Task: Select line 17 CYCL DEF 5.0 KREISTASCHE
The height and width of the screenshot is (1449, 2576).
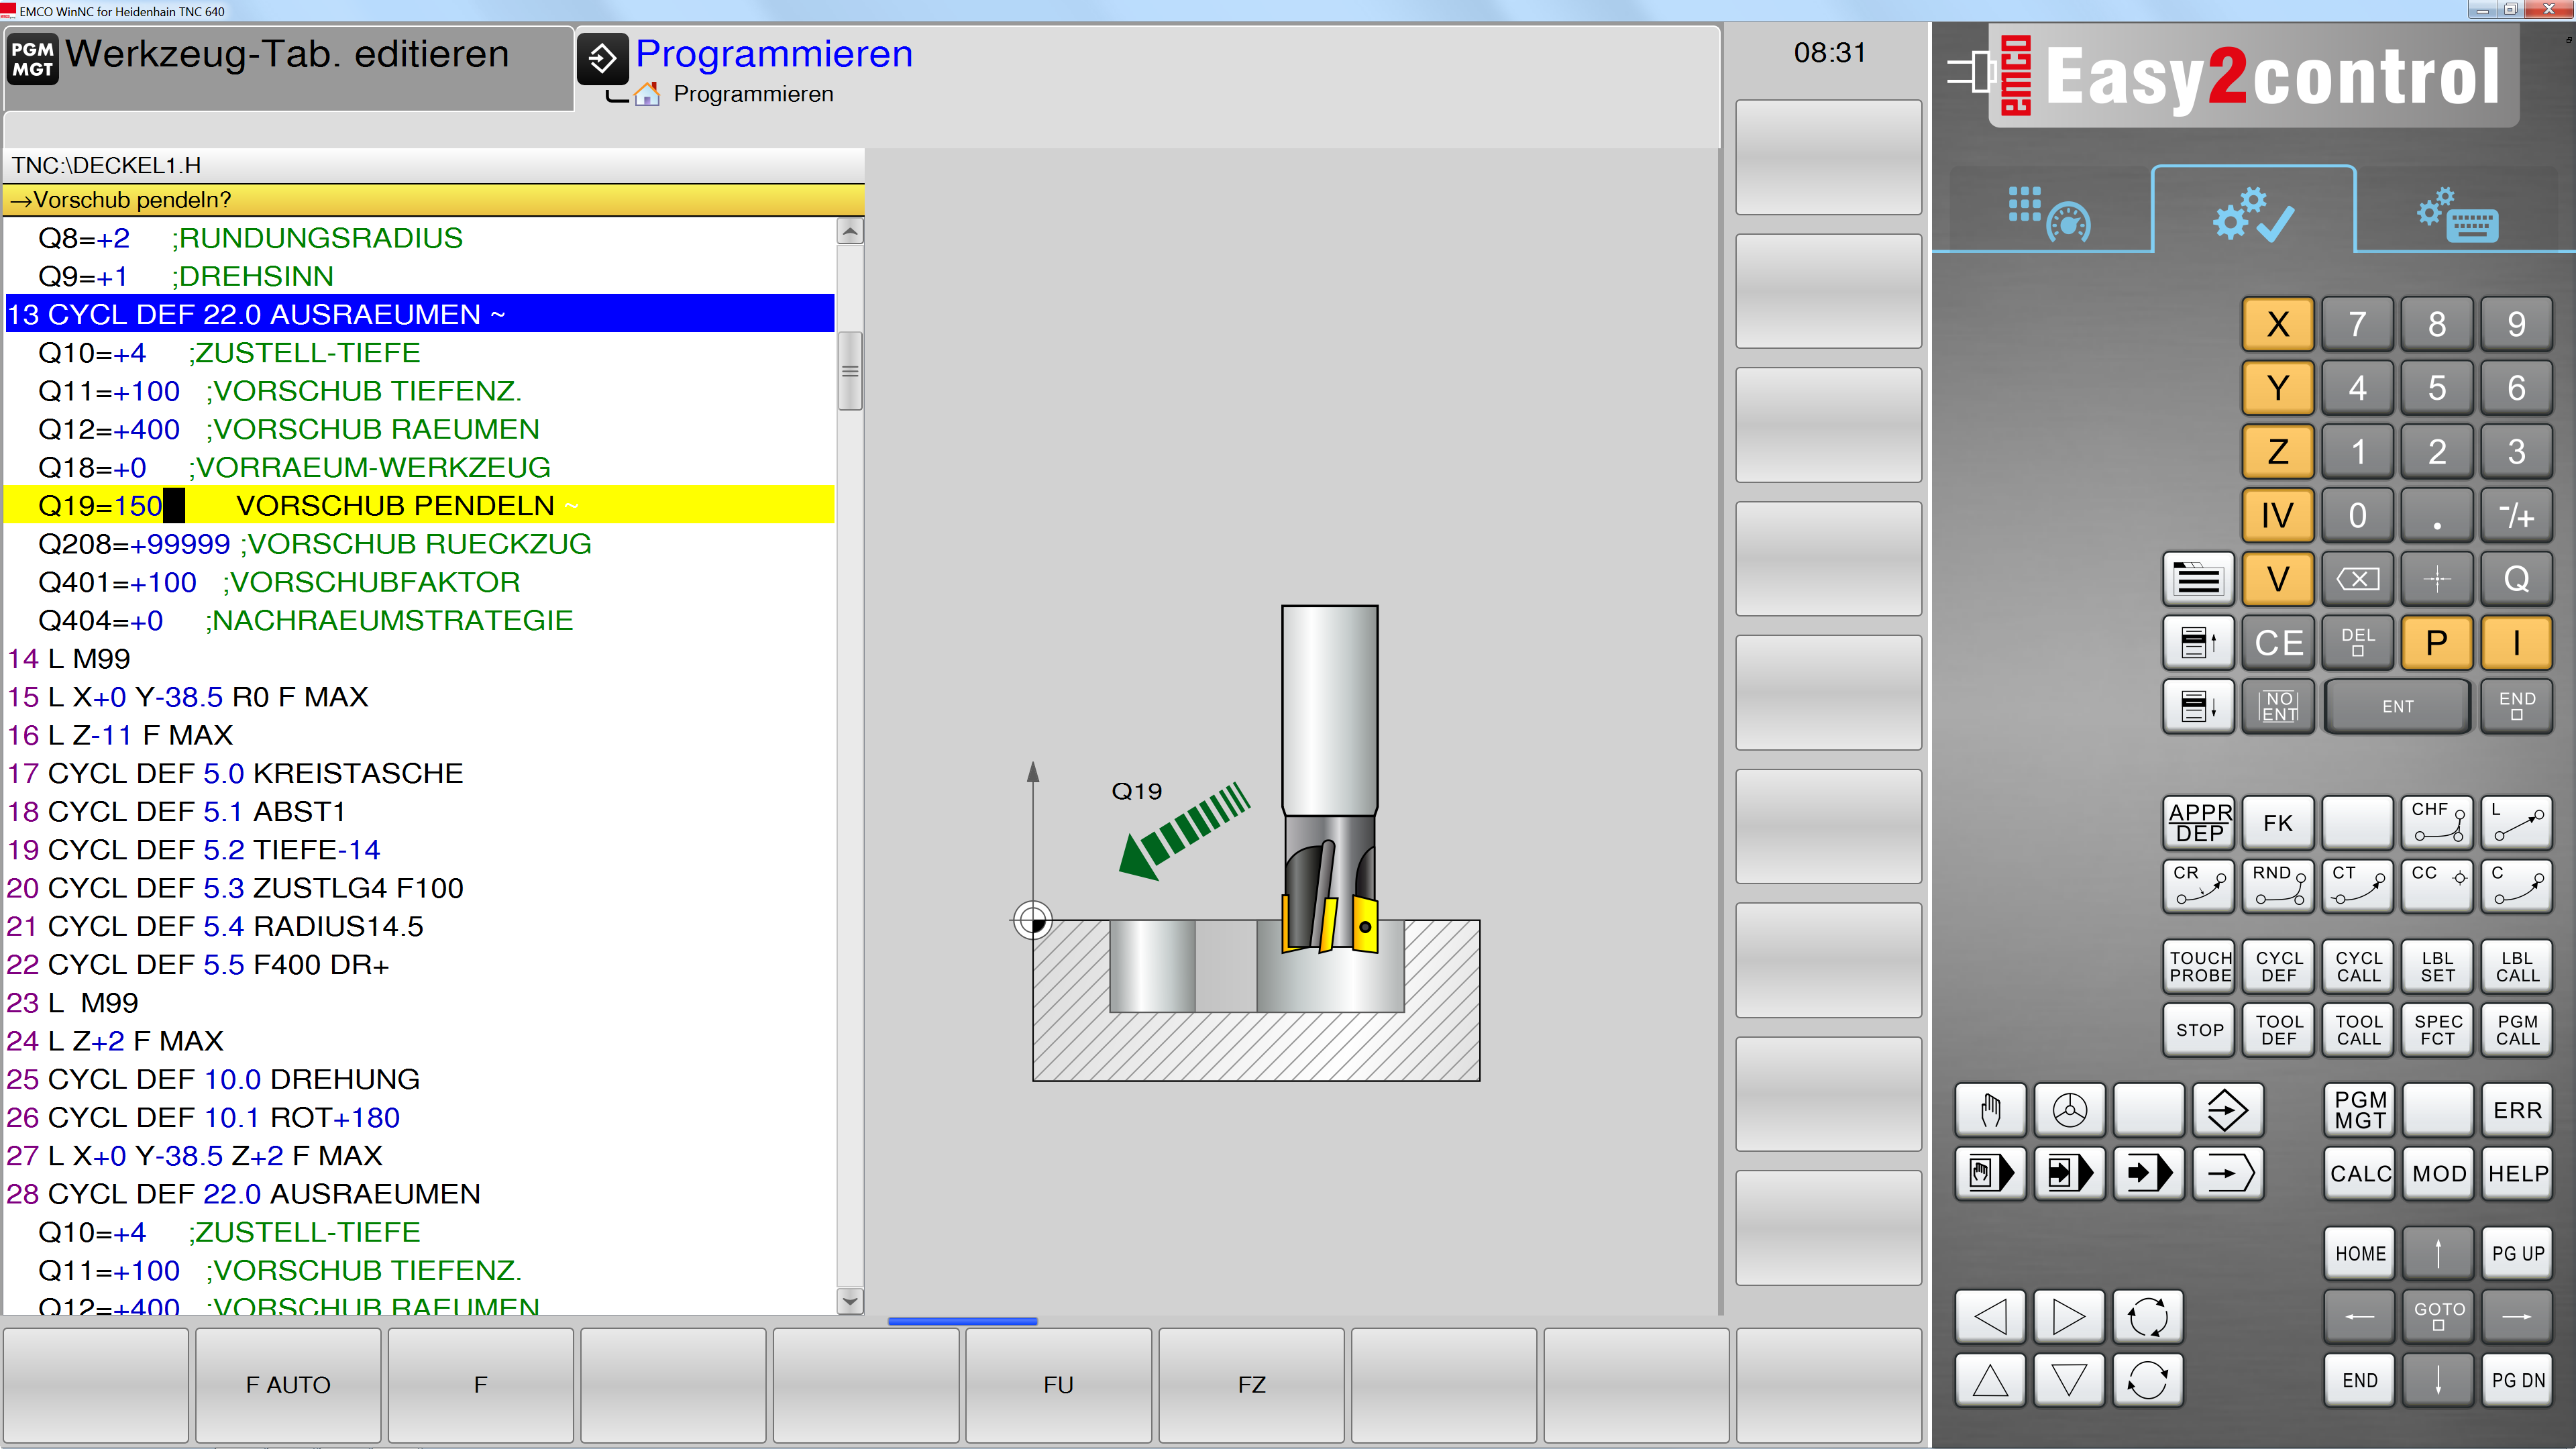Action: point(236,773)
